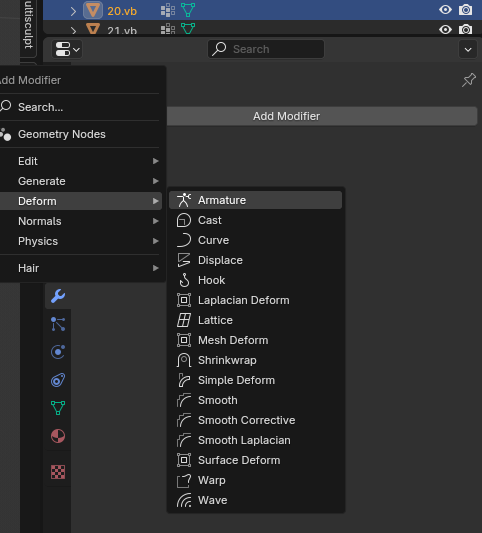
Task: Open the Edit modifier submenu
Action: (81, 161)
